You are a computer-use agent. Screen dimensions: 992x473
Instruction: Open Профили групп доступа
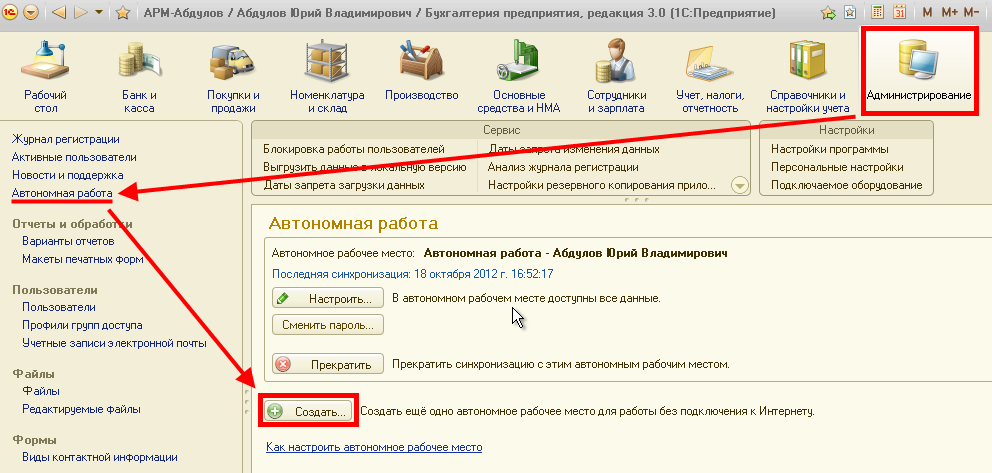click(x=82, y=325)
